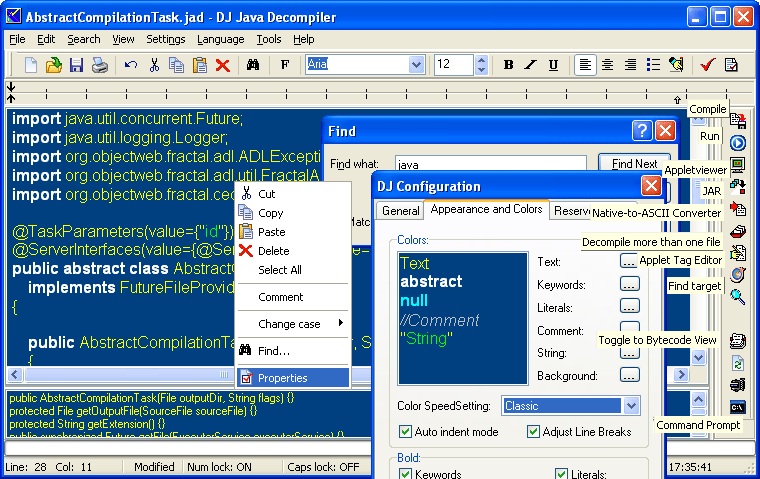Viewport: 760px width, 479px height.
Task: Click the magnifying glass sidebar icon
Action: 738,296
